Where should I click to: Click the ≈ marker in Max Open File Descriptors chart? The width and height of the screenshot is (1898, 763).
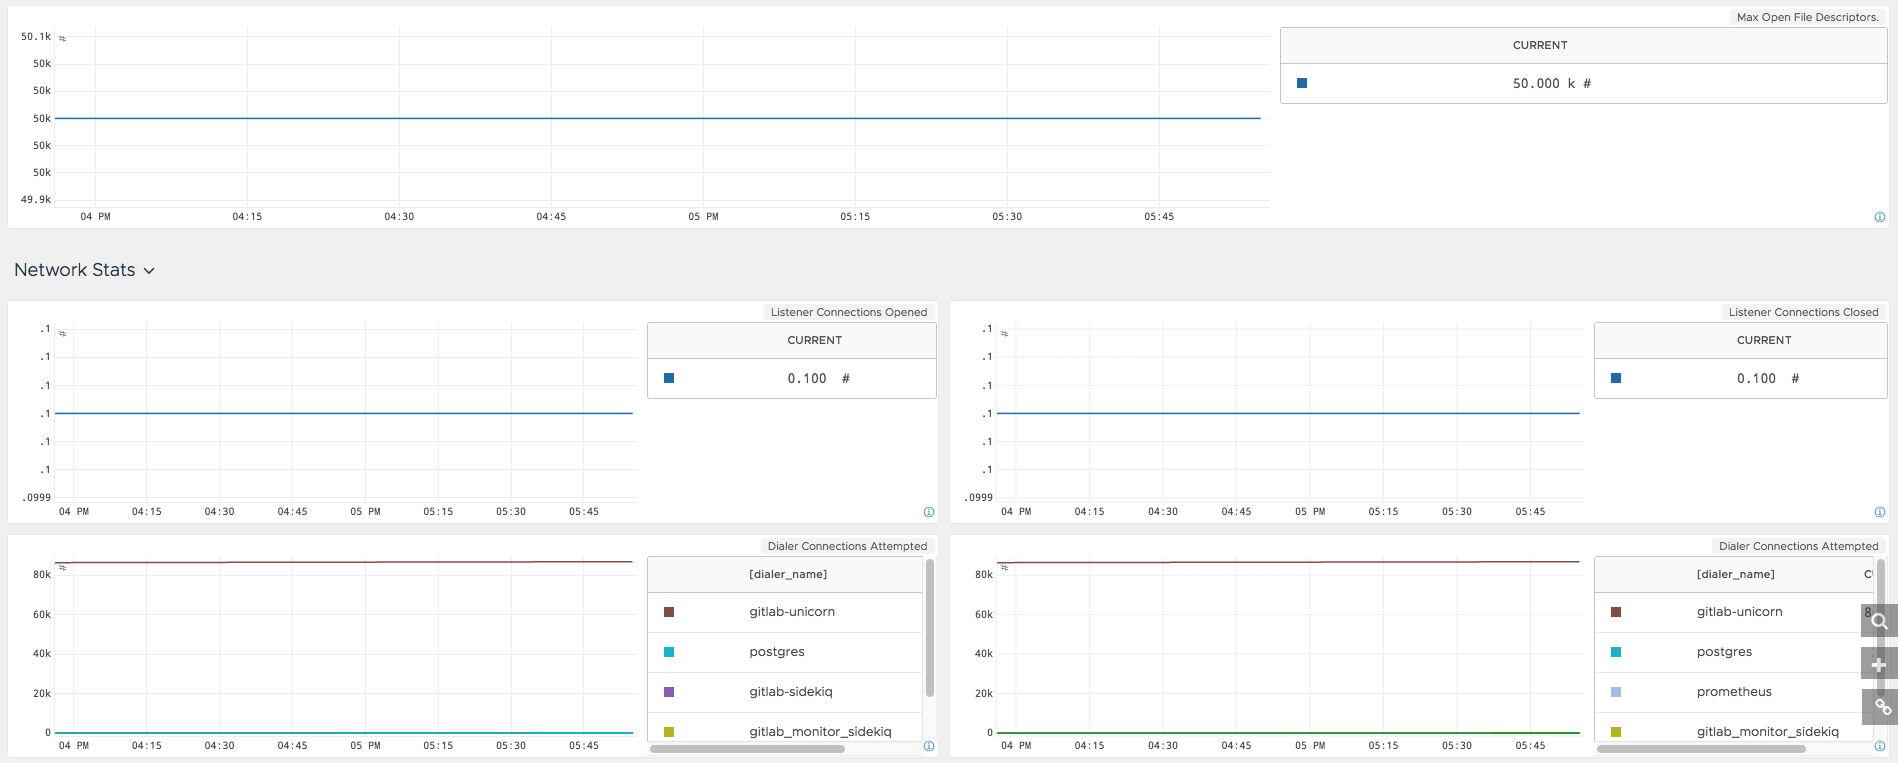[62, 38]
